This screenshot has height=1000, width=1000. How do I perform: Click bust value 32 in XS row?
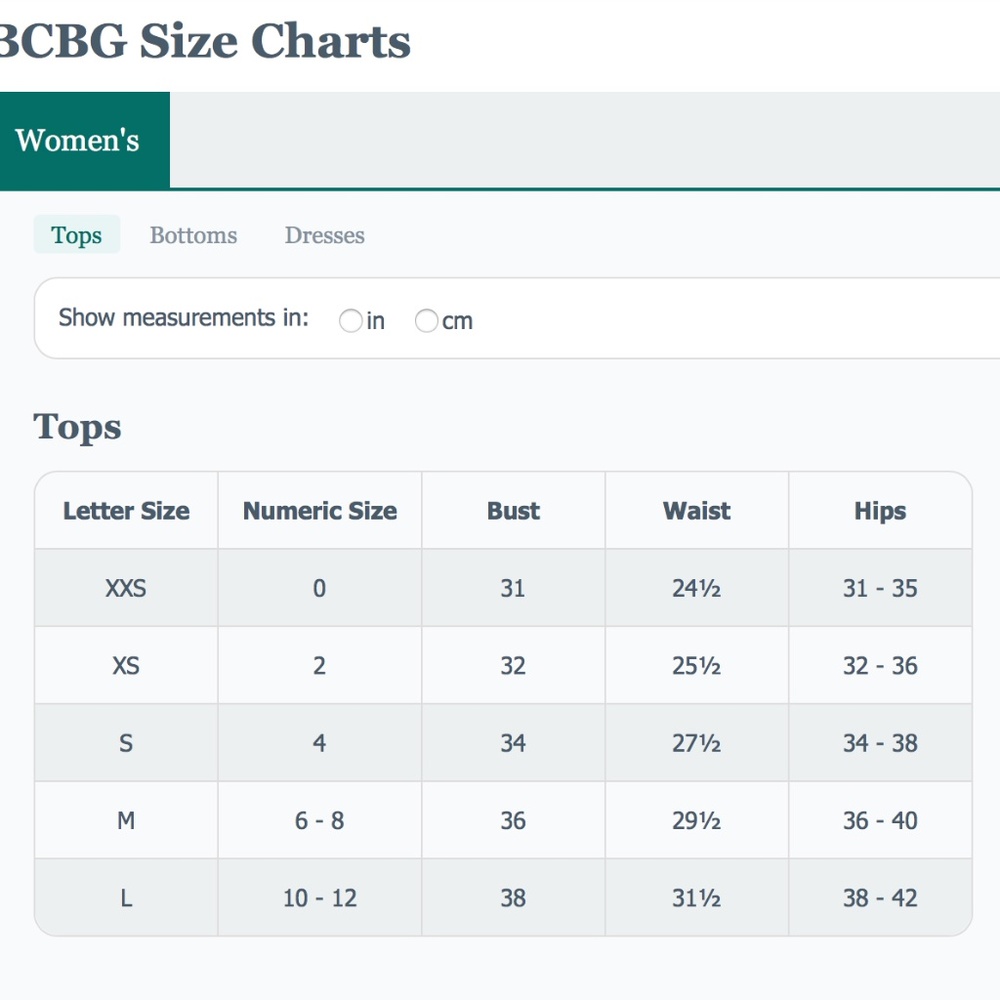click(x=513, y=665)
